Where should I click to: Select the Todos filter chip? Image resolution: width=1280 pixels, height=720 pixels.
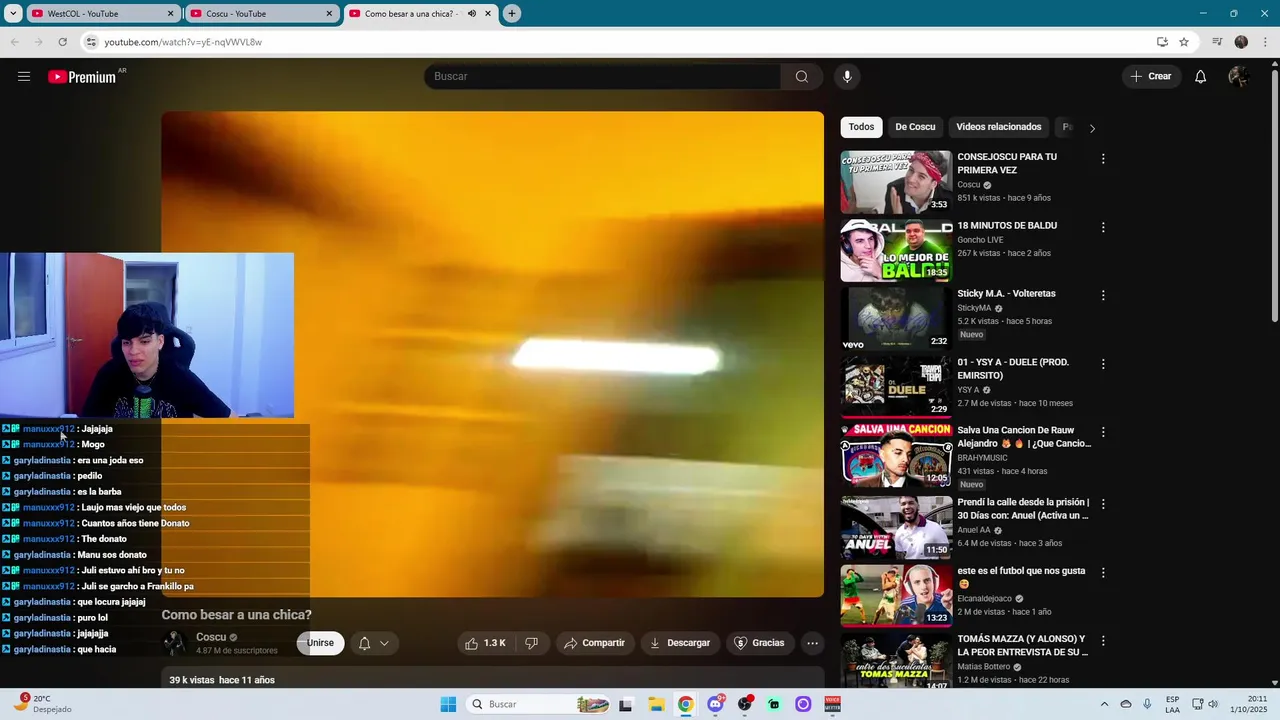click(861, 127)
